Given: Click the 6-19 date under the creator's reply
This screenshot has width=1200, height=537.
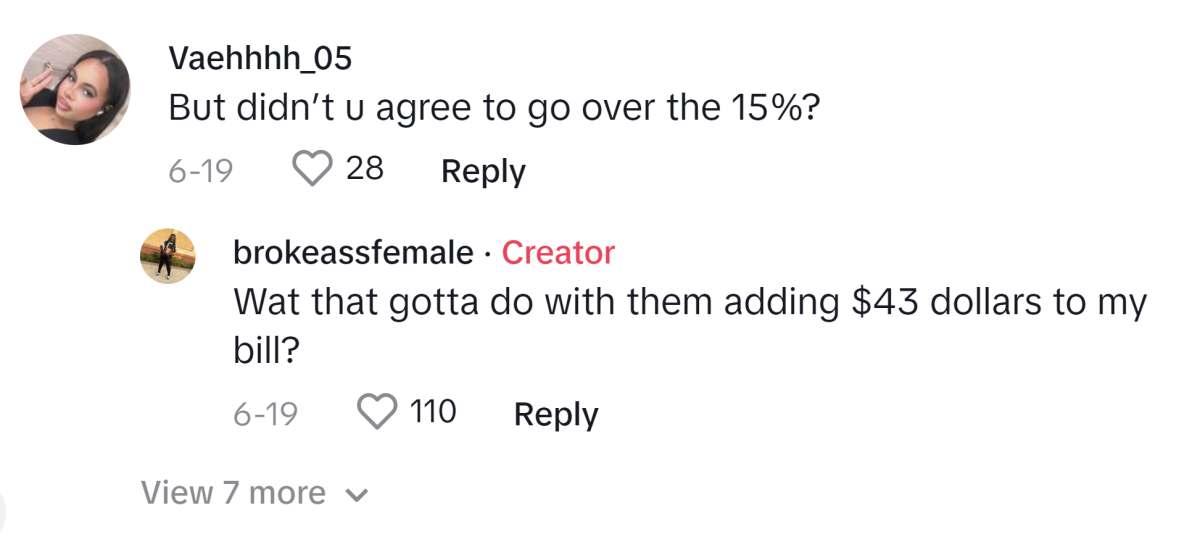Looking at the screenshot, I should click(265, 413).
